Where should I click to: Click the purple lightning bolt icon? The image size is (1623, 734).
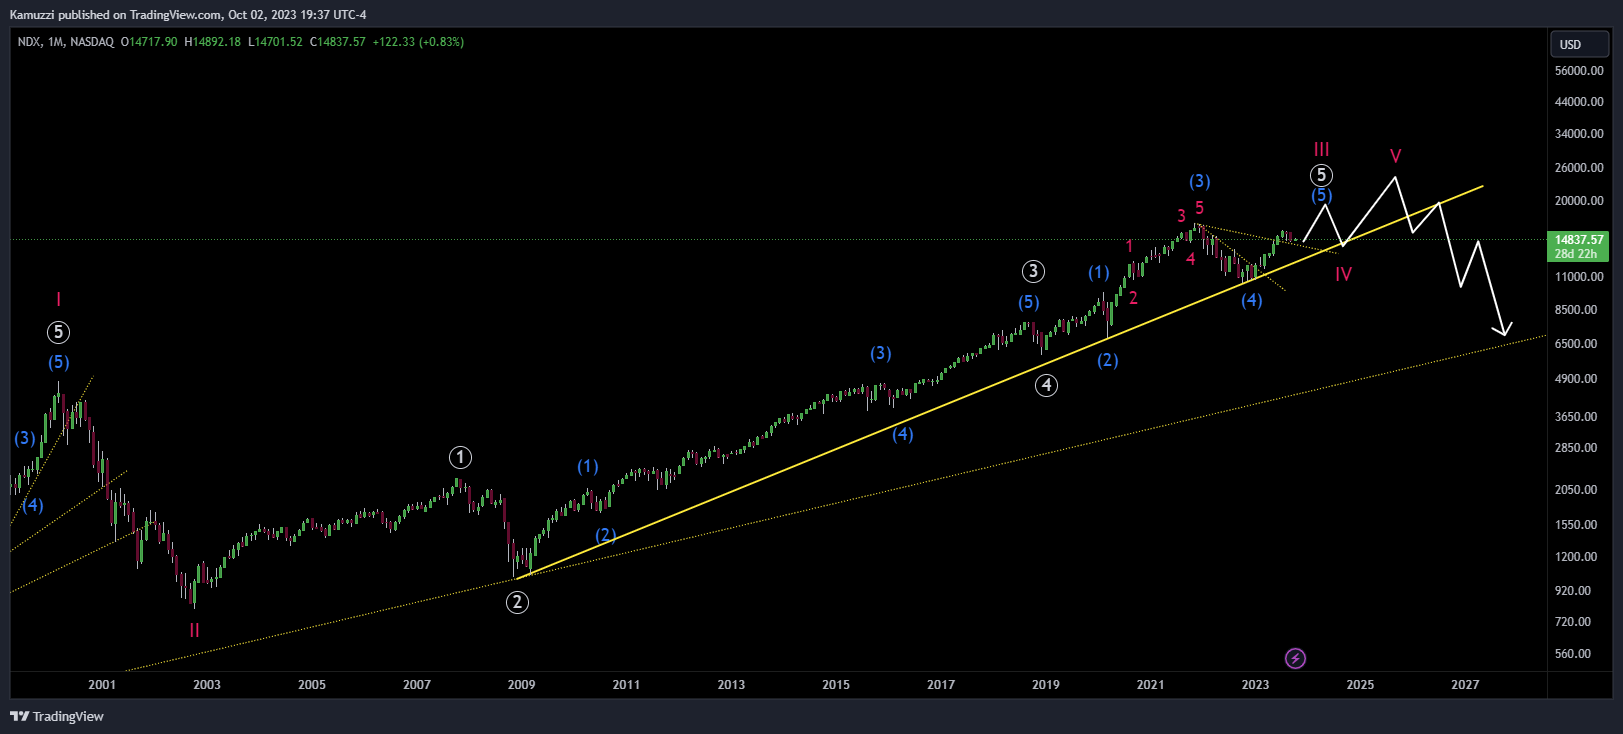click(1295, 658)
